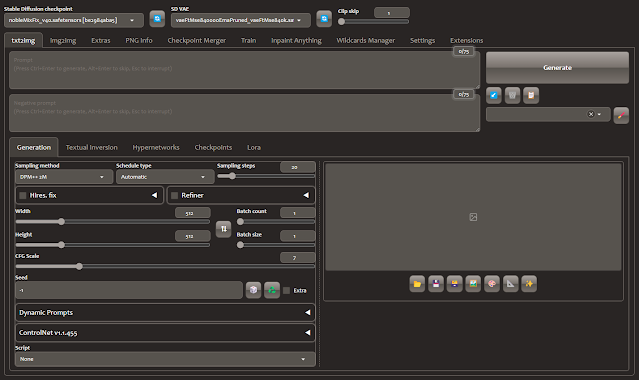The width and height of the screenshot is (639, 380).
Task: Click the sparkle hires upscale icon
Action: point(529,284)
